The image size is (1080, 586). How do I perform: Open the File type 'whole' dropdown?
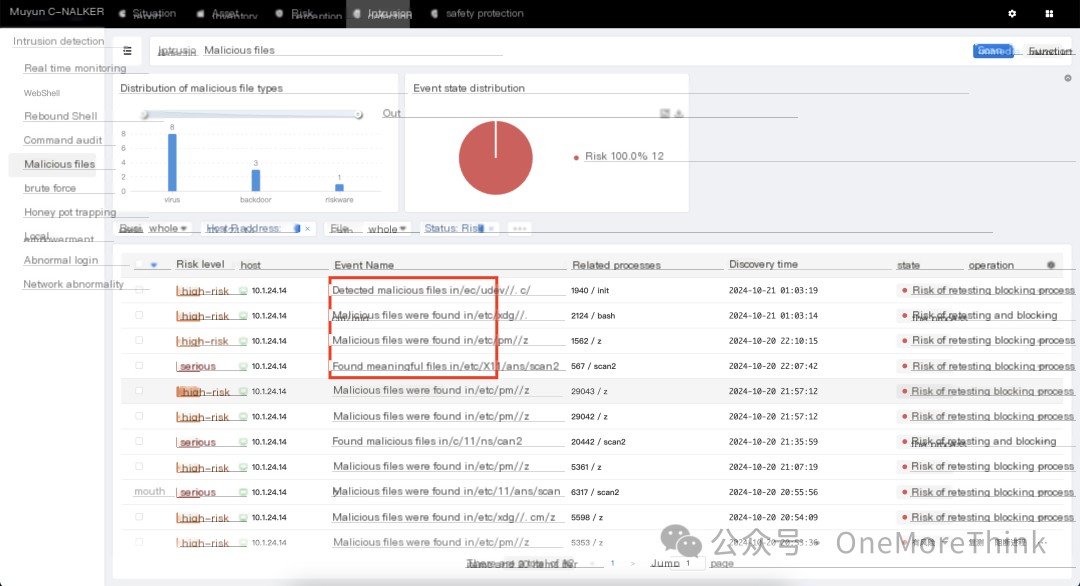[387, 229]
